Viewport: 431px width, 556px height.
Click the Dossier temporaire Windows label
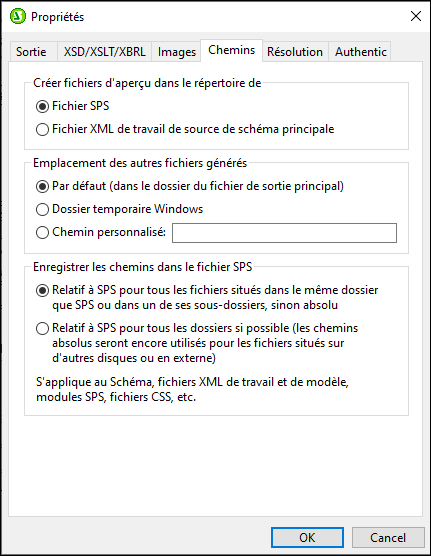pyautogui.click(x=127, y=209)
